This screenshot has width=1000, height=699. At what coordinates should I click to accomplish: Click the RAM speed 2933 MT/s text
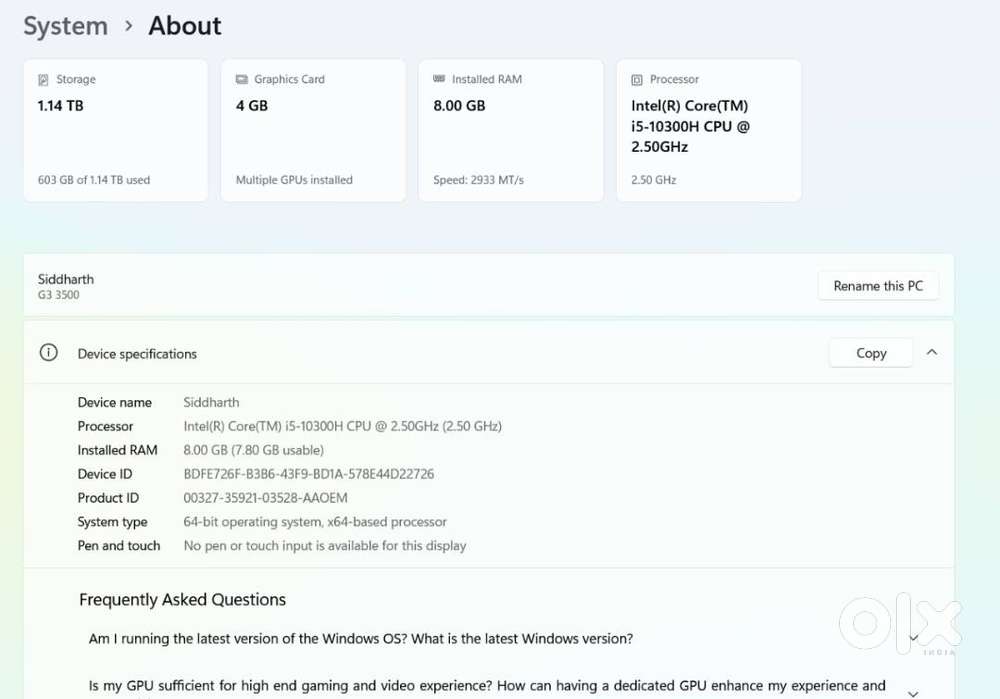point(478,180)
